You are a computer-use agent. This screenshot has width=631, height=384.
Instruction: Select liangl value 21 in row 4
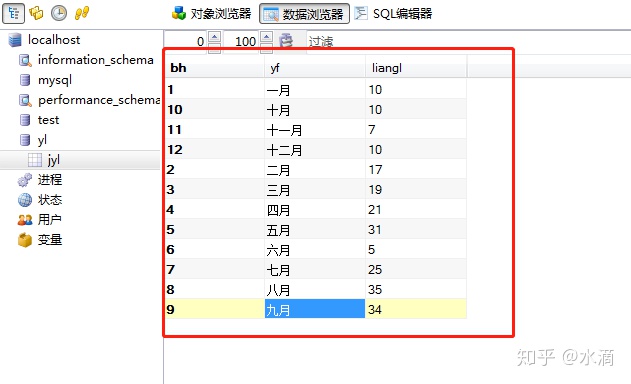(417, 210)
